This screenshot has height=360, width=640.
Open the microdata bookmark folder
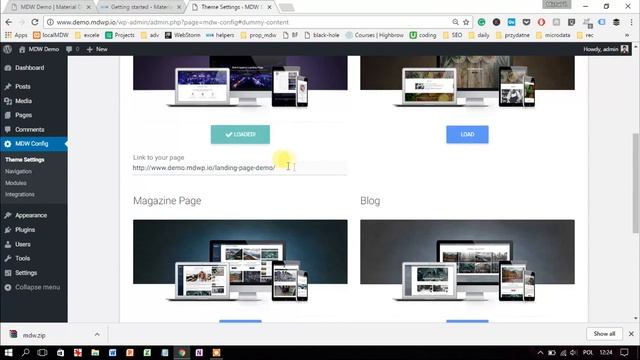553,35
